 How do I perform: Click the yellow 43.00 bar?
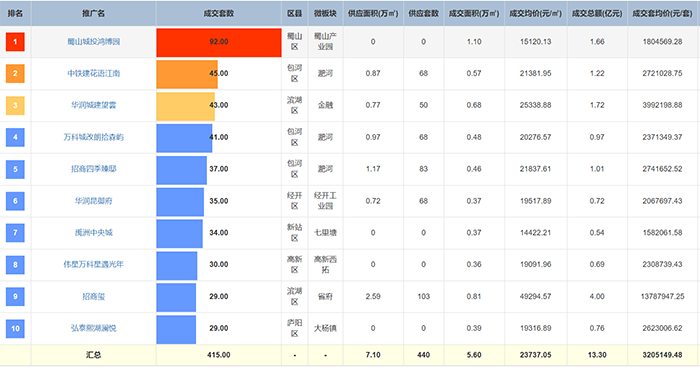pyautogui.click(x=186, y=106)
